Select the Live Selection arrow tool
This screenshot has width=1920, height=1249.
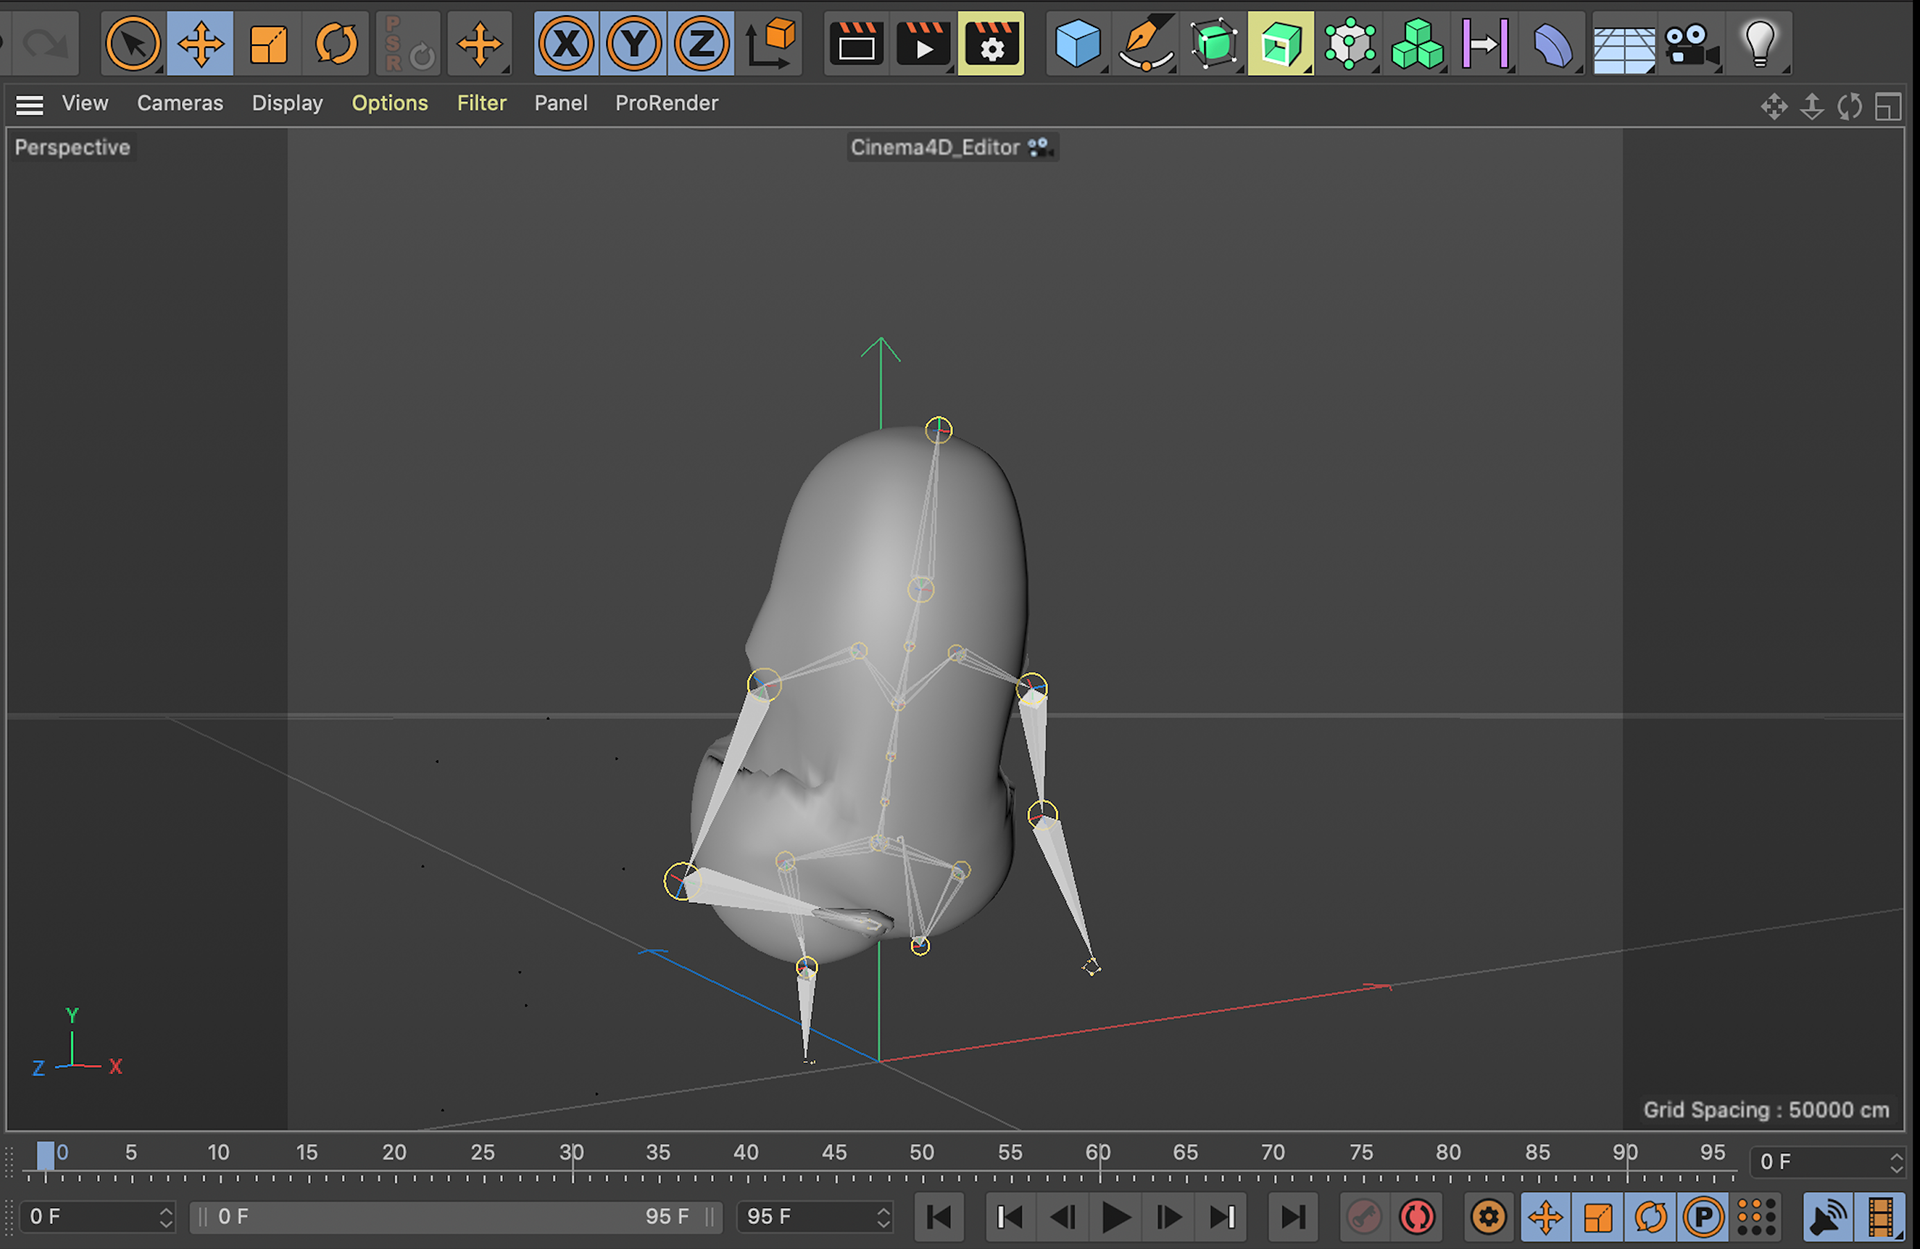133,44
